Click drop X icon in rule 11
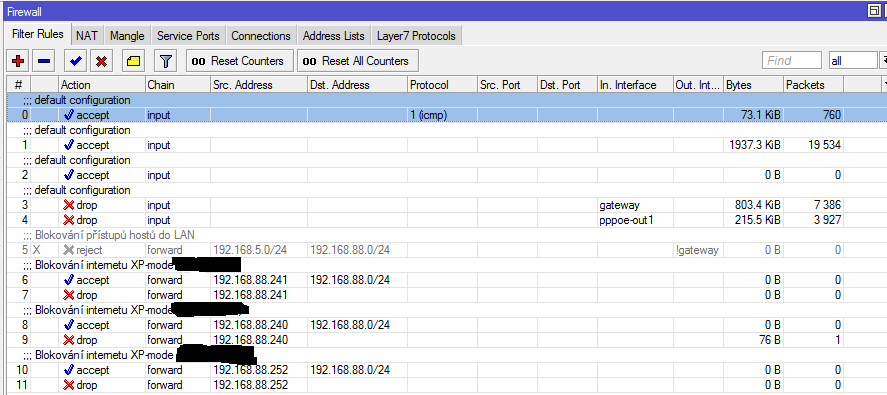The image size is (887, 395). 68,385
